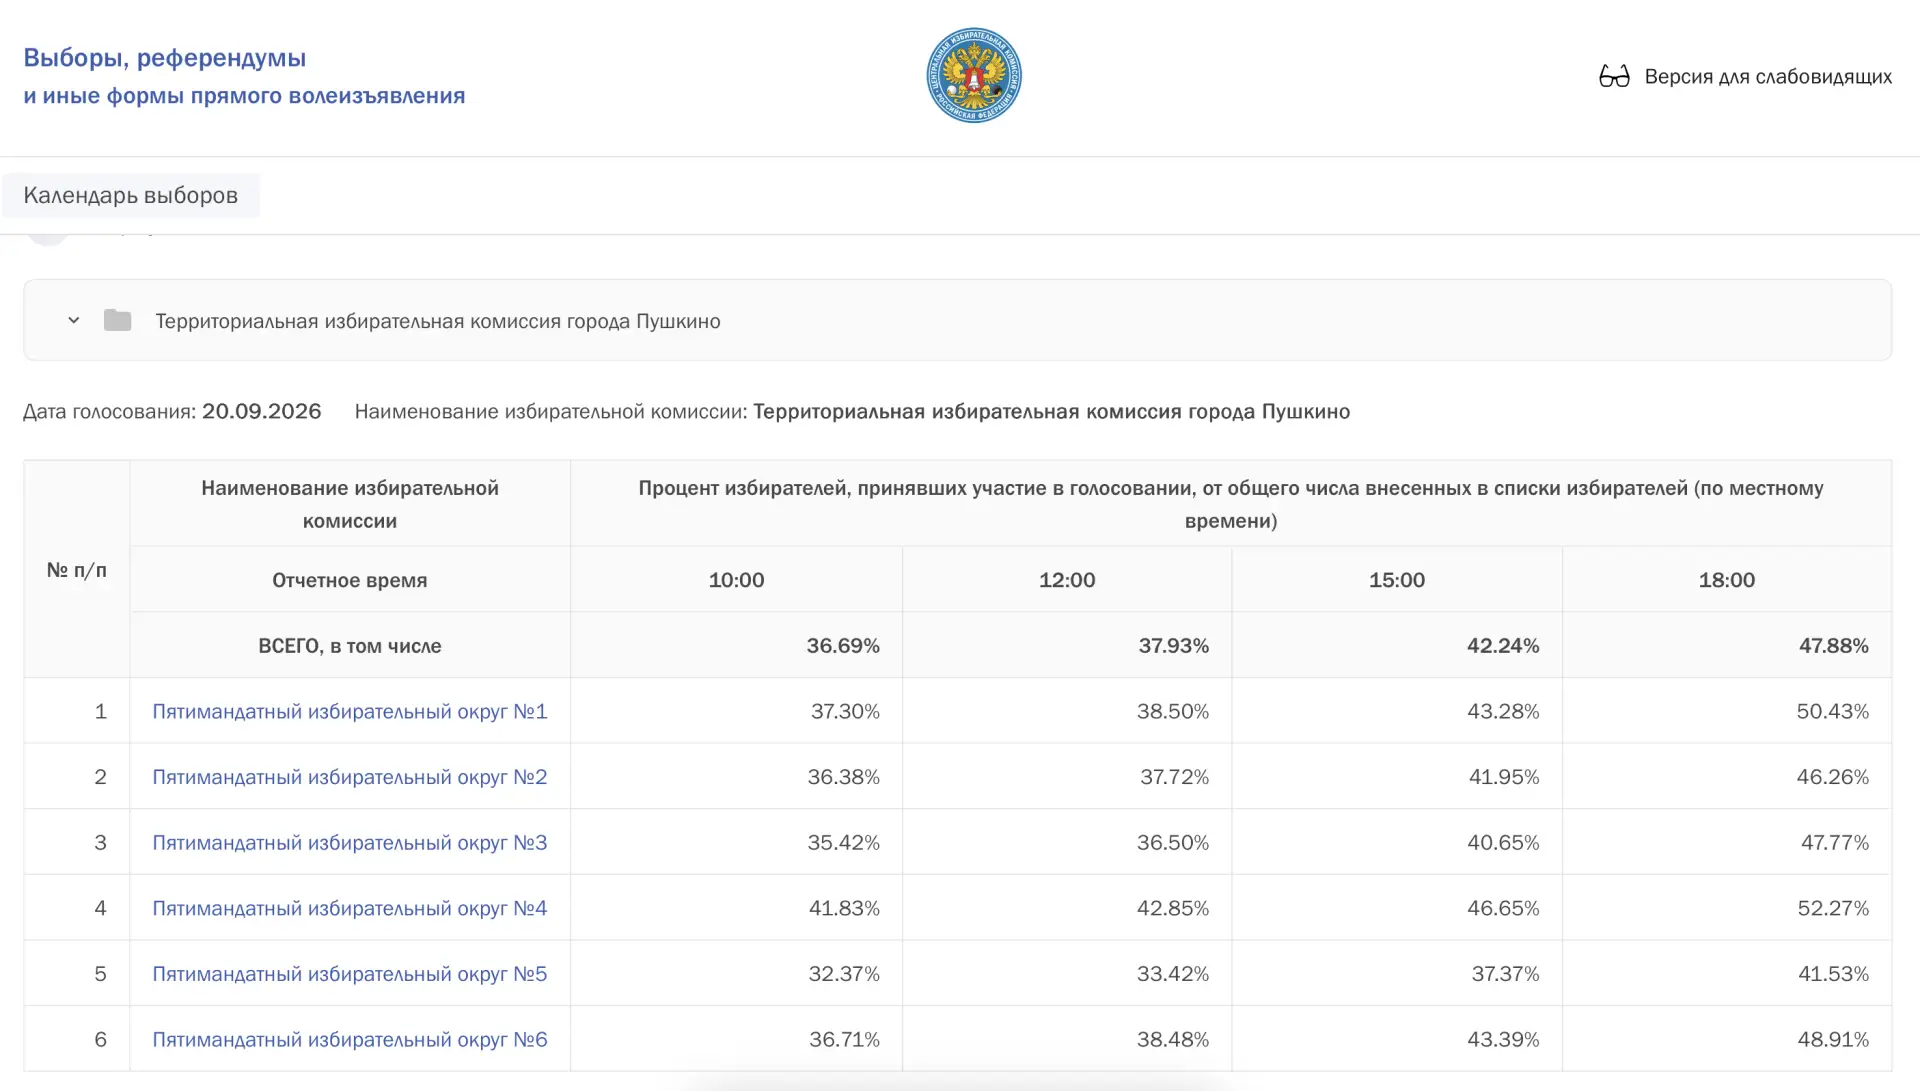Open the Календарь выборов tab
The width and height of the screenshot is (1920, 1091).
point(131,195)
